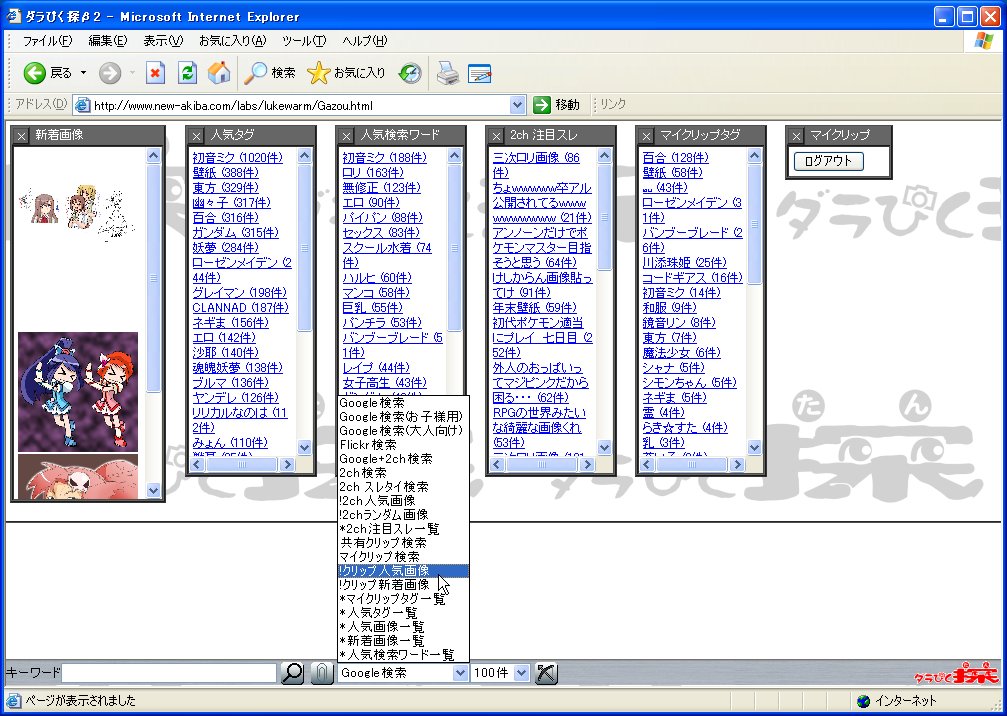Go back with the 戻る button
1007x716 pixels.
48,73
